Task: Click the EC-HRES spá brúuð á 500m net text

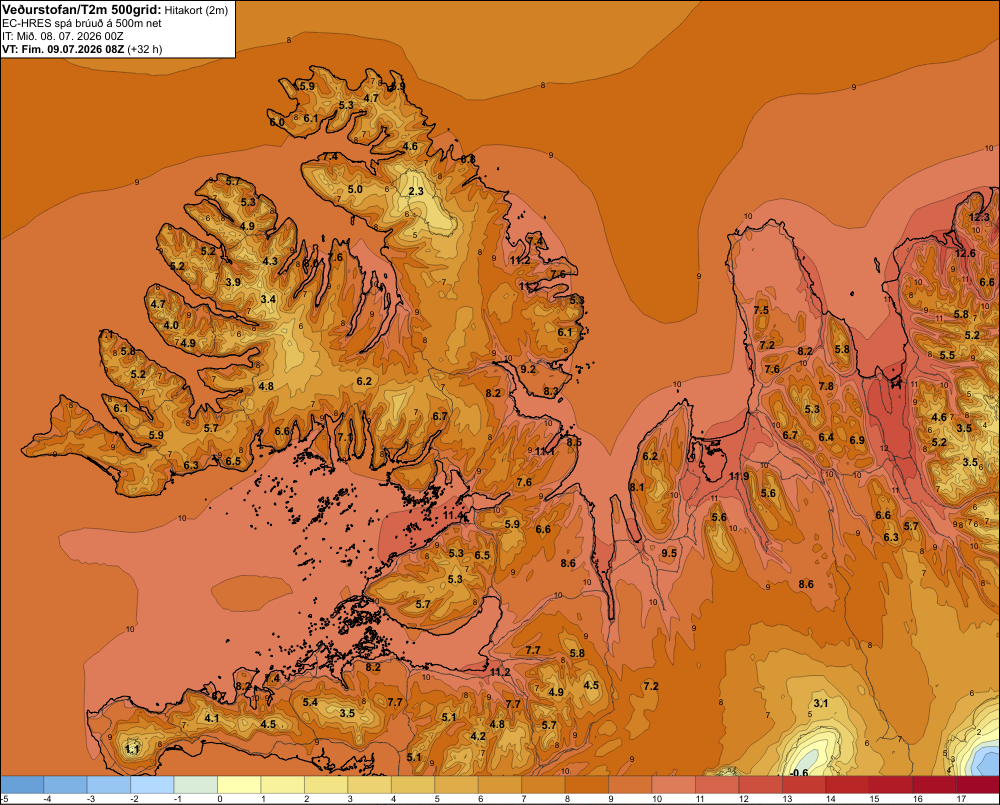Action: tap(82, 24)
